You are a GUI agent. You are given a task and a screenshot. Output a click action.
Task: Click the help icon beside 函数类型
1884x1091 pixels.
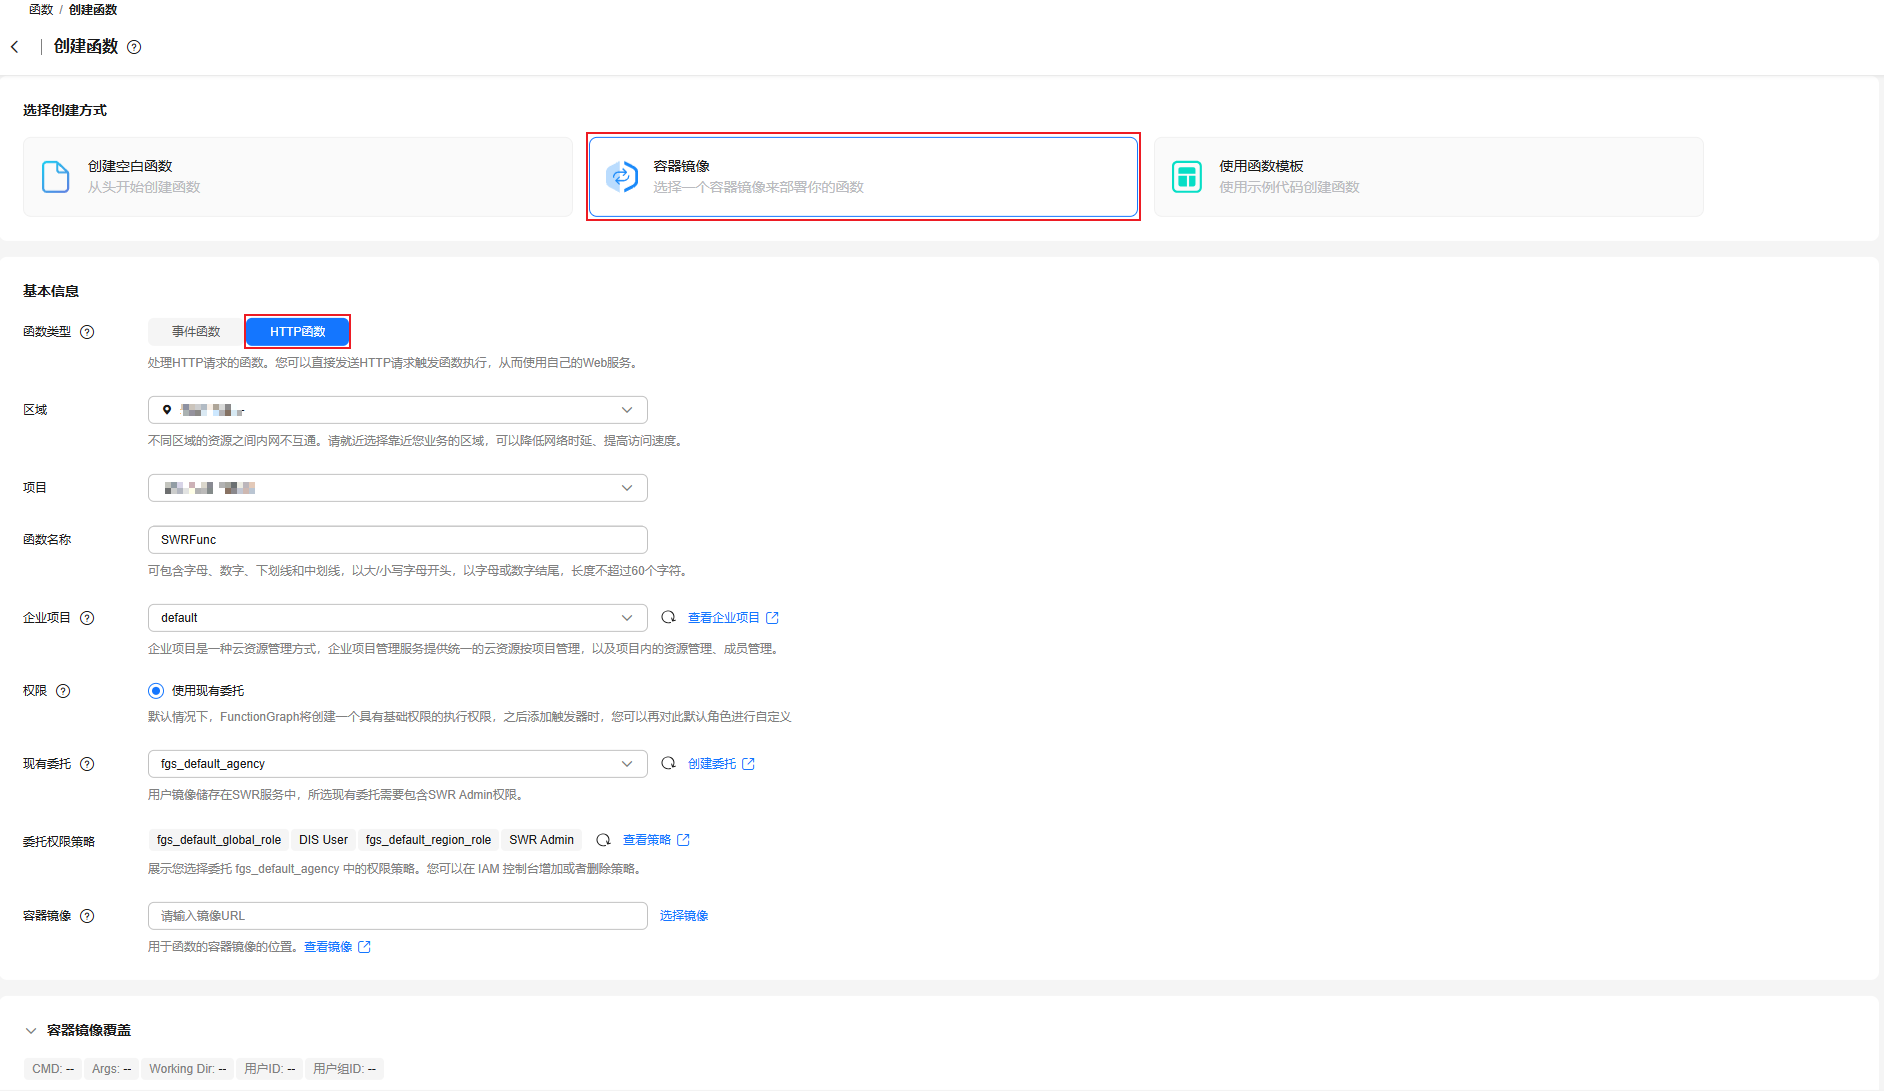click(87, 332)
